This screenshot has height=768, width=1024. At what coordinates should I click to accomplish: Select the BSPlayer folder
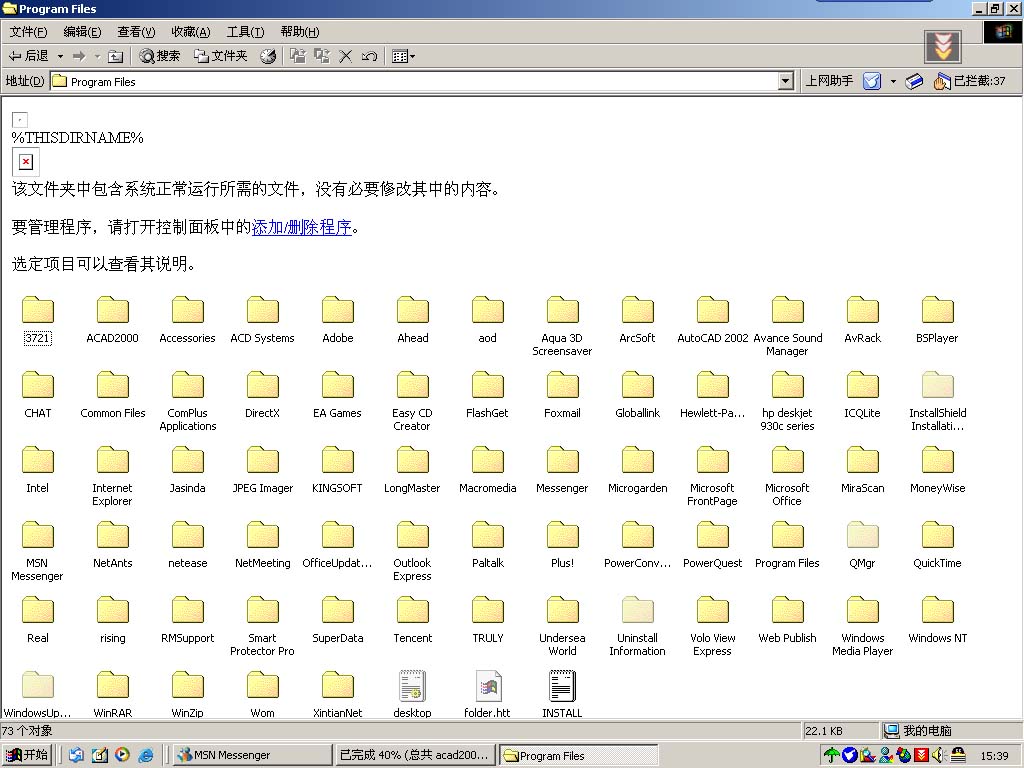pyautogui.click(x=937, y=320)
